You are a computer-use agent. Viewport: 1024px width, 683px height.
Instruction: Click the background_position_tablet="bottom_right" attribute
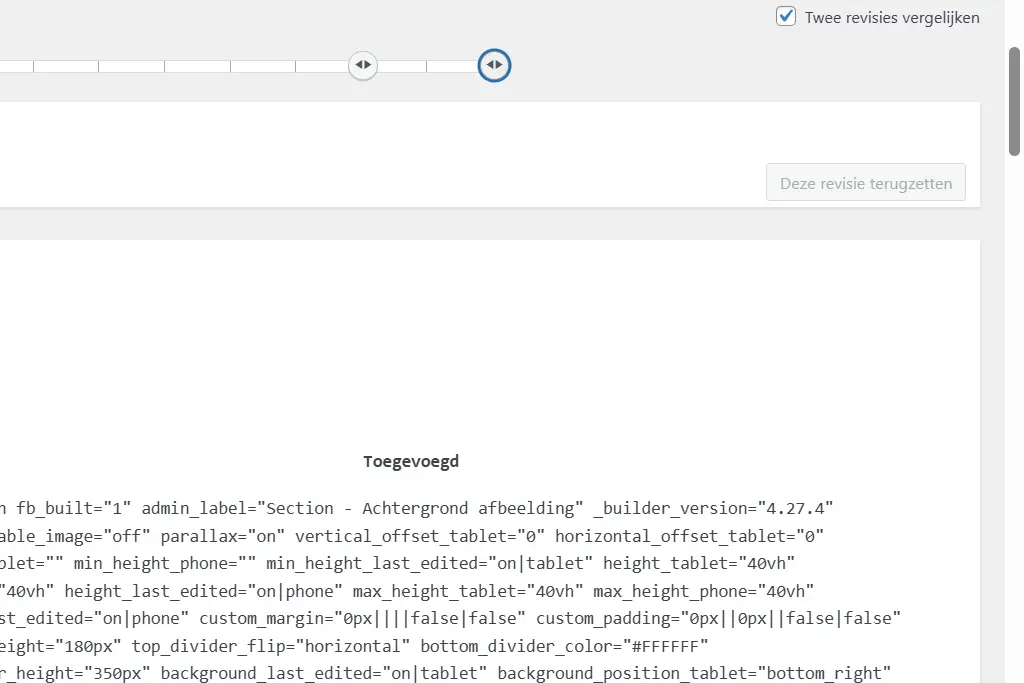click(x=694, y=671)
